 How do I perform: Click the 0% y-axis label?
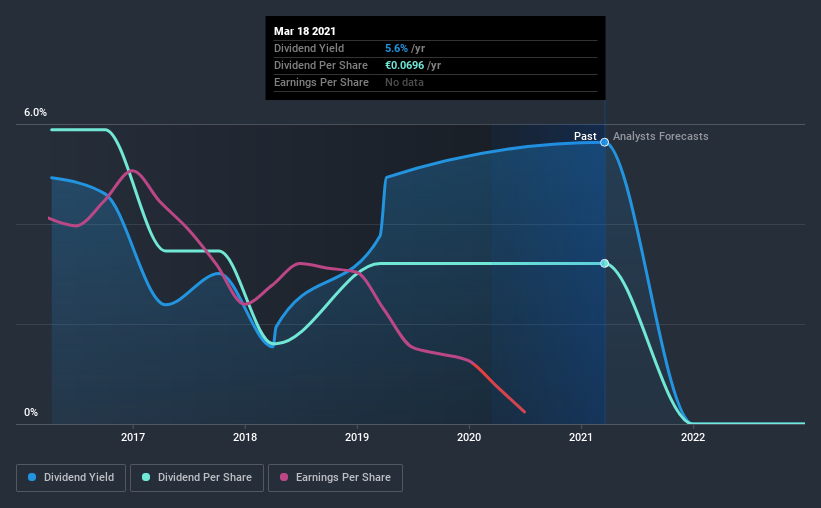pyautogui.click(x=31, y=413)
